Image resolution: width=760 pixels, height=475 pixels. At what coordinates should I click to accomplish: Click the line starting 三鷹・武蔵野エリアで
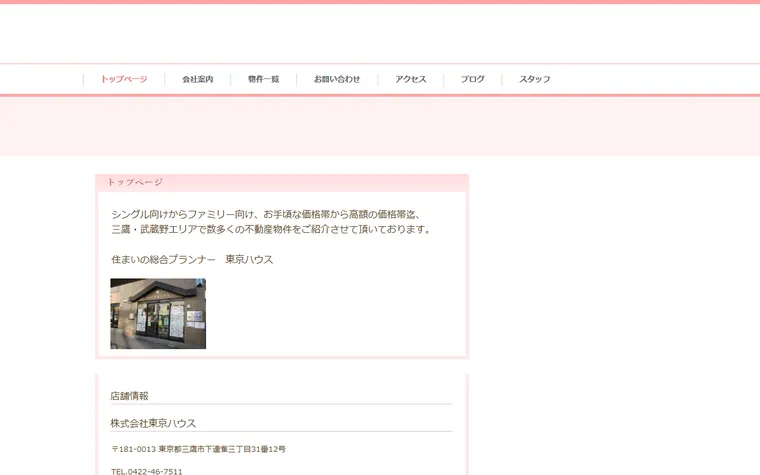pos(271,229)
